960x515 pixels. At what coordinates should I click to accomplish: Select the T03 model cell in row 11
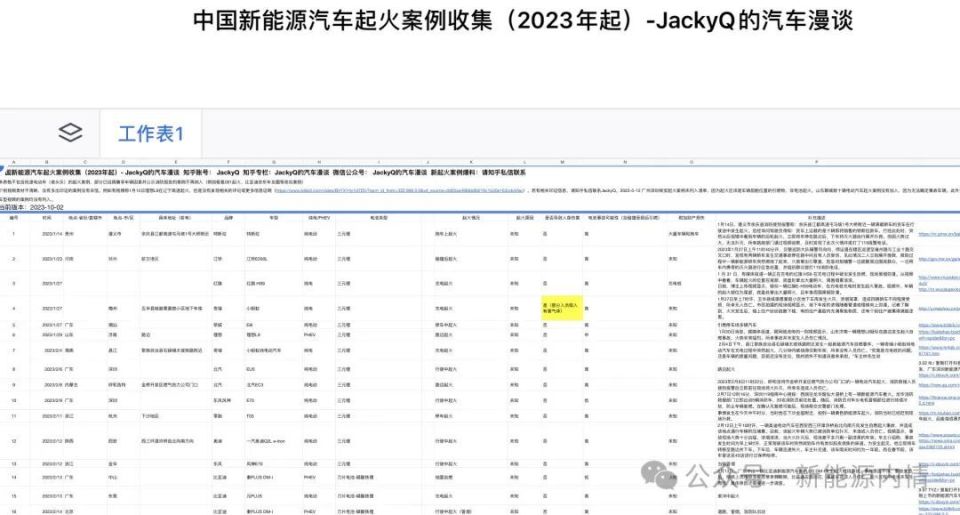[250, 416]
